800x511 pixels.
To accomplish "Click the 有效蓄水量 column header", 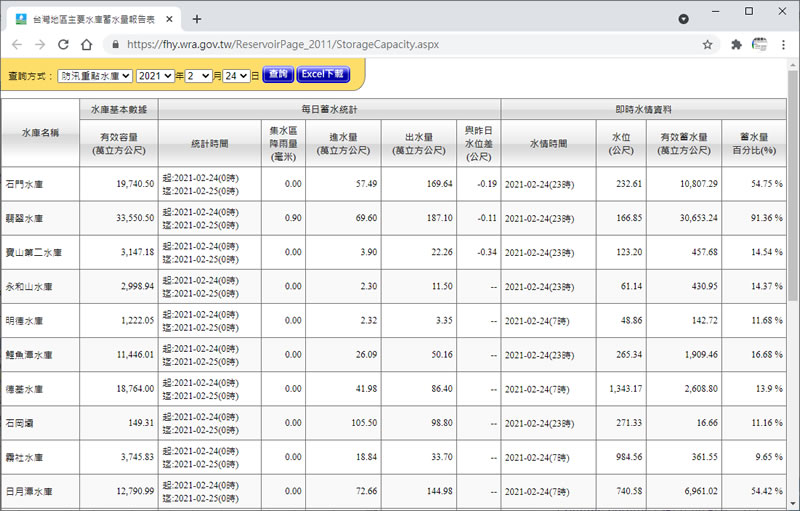I will coord(684,144).
